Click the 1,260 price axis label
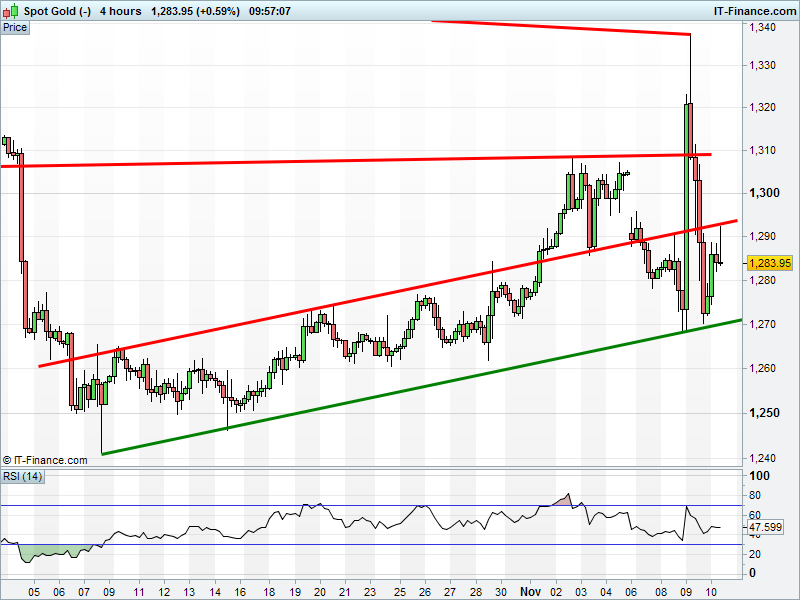The width and height of the screenshot is (800, 600). point(762,368)
